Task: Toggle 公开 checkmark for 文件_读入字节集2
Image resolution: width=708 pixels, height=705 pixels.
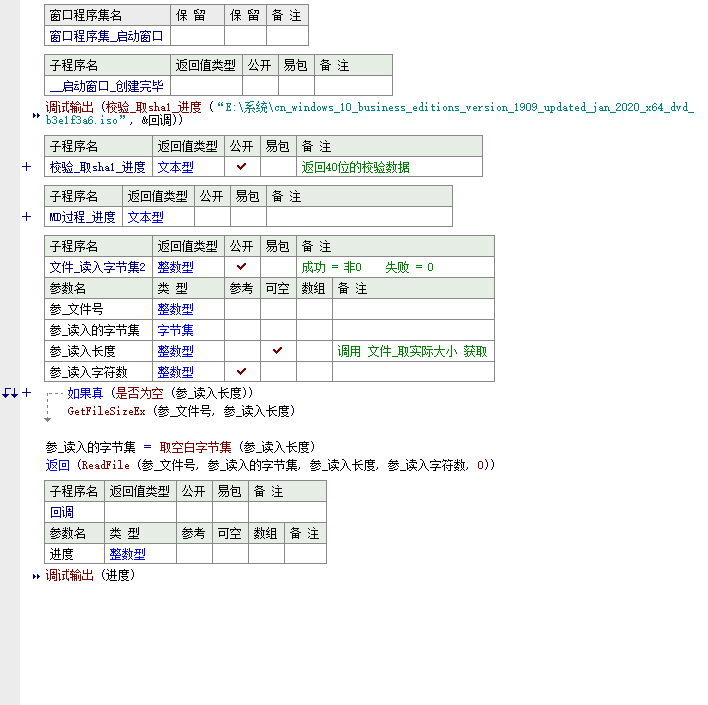Action: (x=242, y=266)
